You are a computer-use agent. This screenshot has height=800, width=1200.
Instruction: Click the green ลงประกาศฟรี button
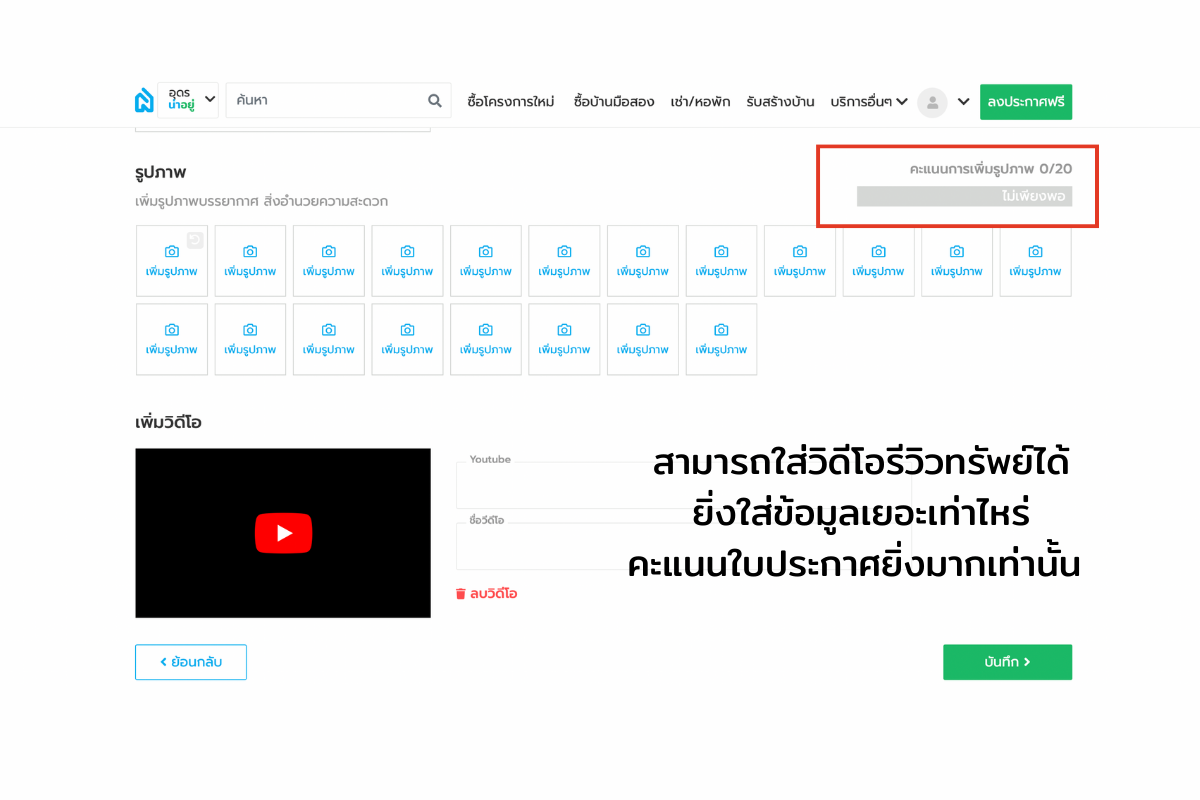(x=1026, y=102)
